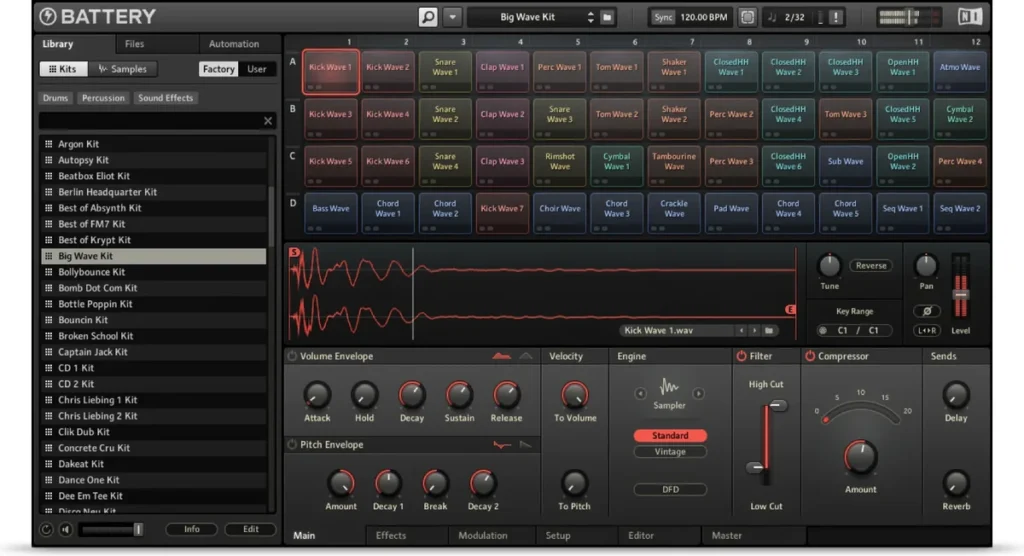The width and height of the screenshot is (1024, 556).
Task: Select next engine with right arrow
Action: (698, 393)
